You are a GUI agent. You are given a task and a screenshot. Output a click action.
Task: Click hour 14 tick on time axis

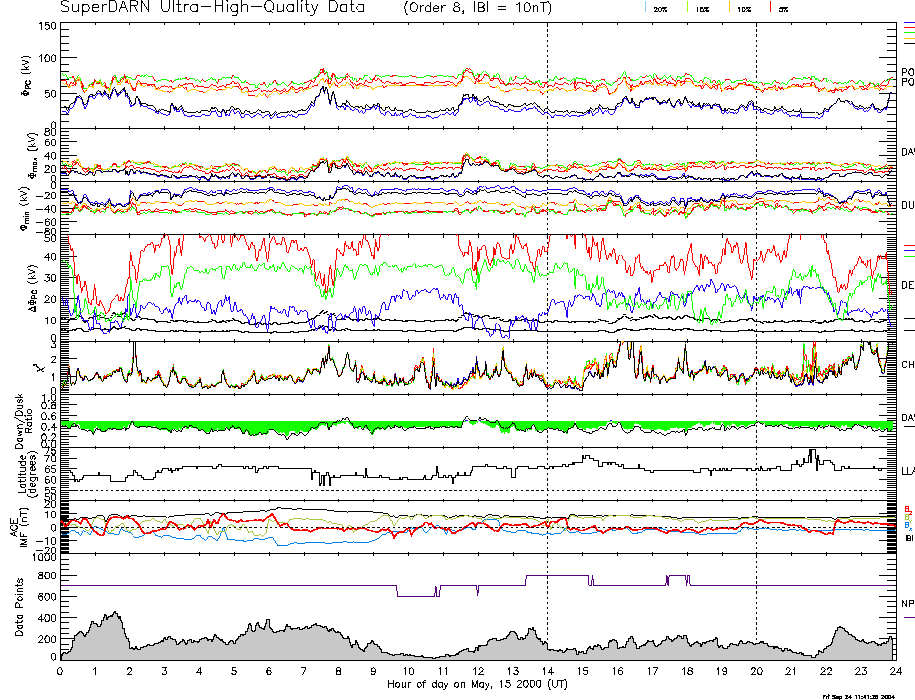[547, 671]
